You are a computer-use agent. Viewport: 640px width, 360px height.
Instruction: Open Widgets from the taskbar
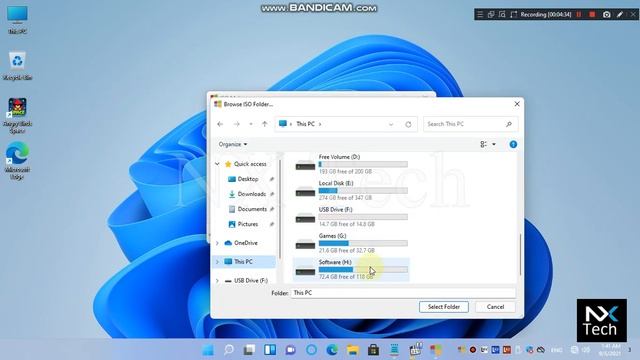pos(270,350)
